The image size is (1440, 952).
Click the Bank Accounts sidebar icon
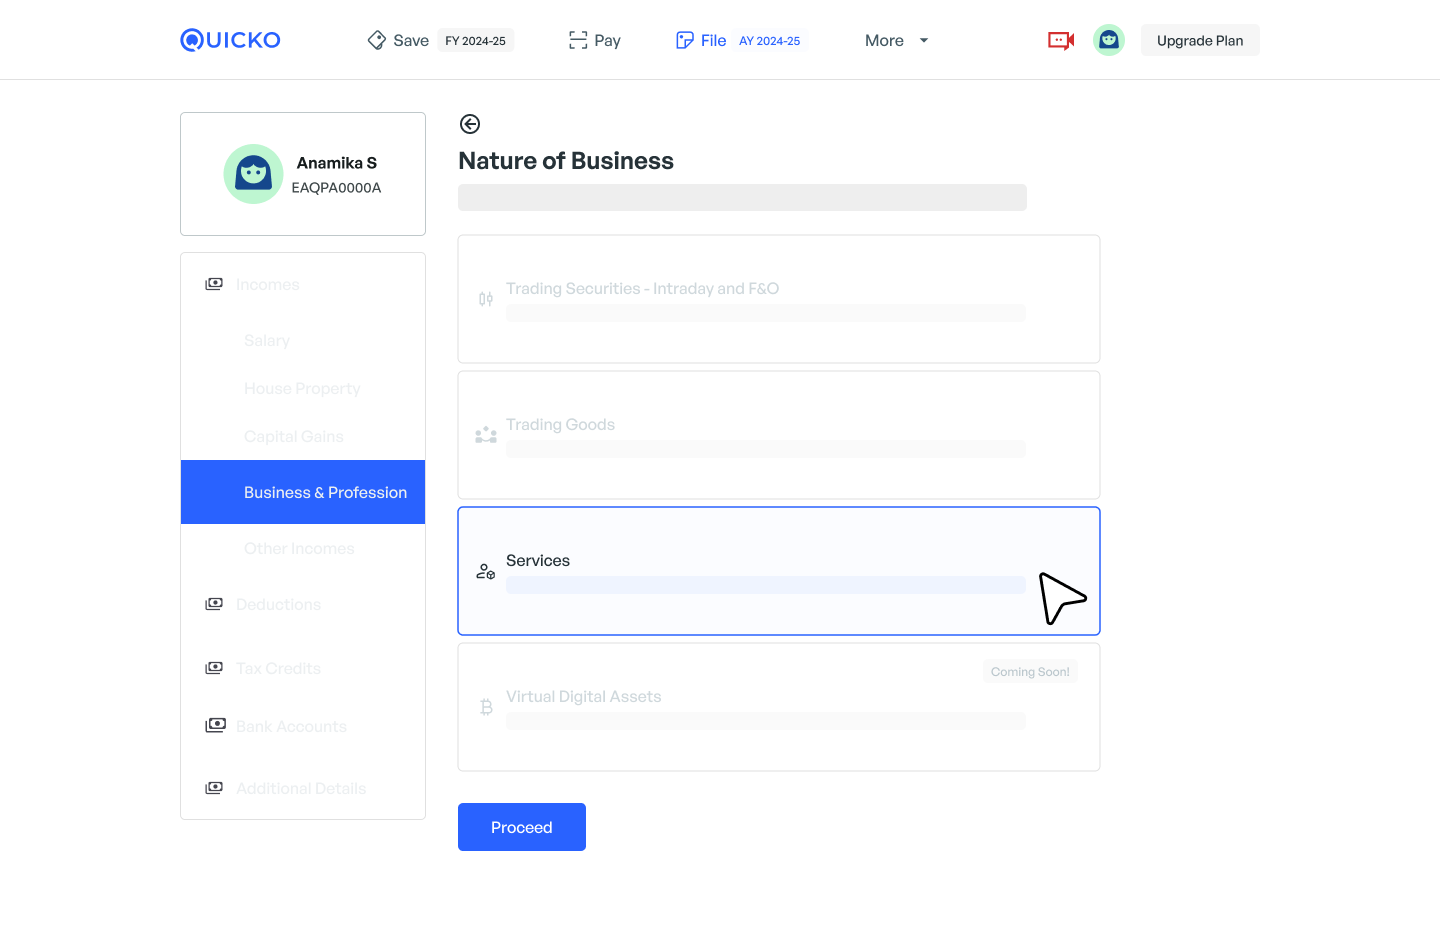(215, 725)
